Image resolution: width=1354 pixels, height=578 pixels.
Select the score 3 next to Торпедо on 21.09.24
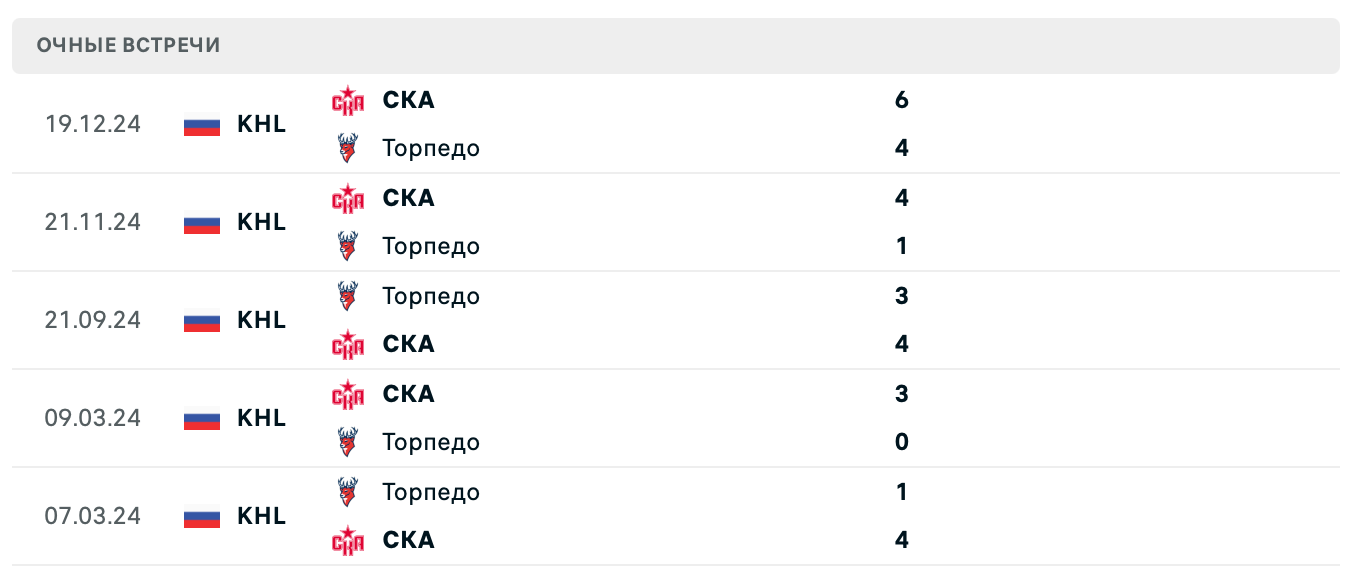[901, 296]
